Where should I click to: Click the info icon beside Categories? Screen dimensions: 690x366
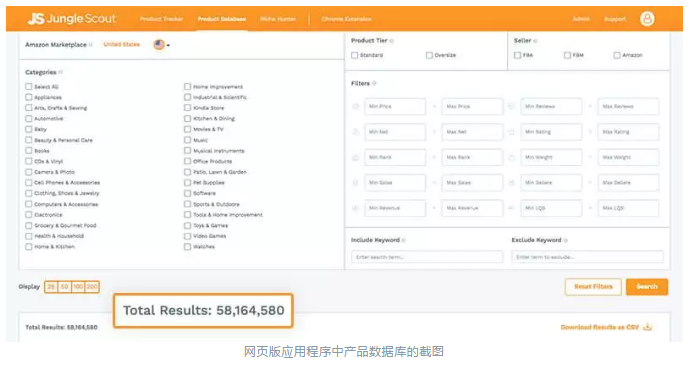(x=61, y=72)
